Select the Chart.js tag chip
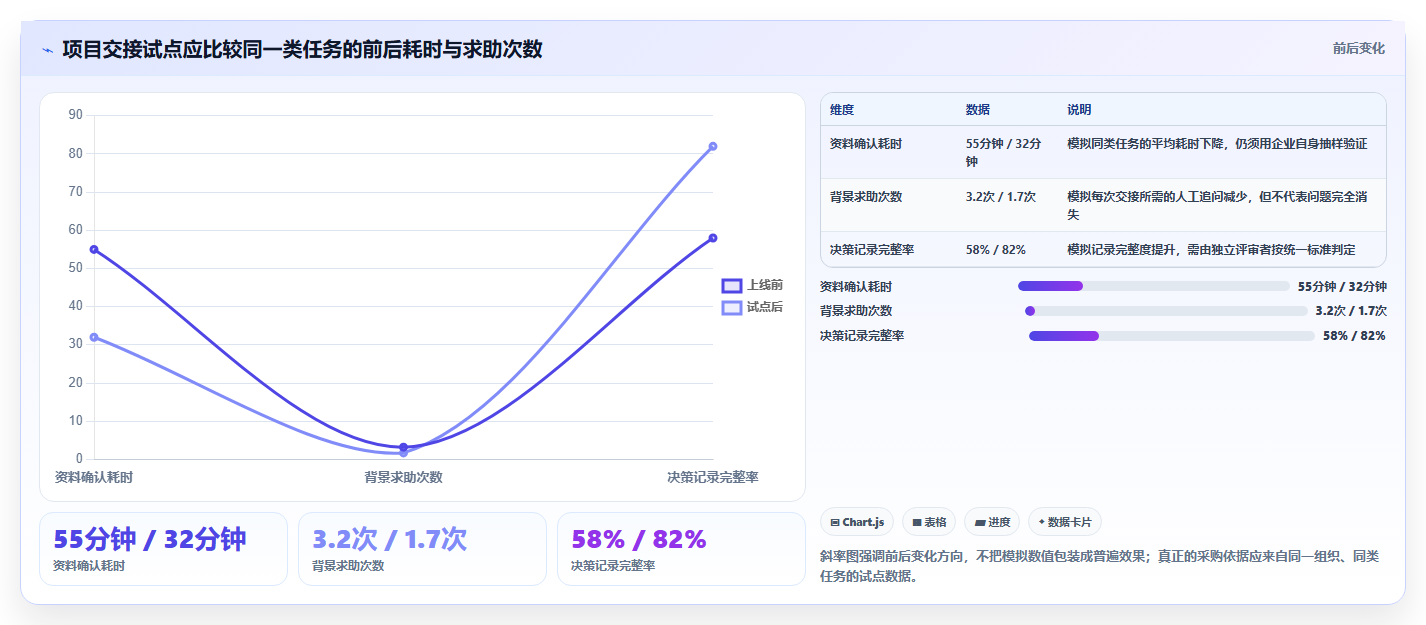 pyautogui.click(x=857, y=522)
